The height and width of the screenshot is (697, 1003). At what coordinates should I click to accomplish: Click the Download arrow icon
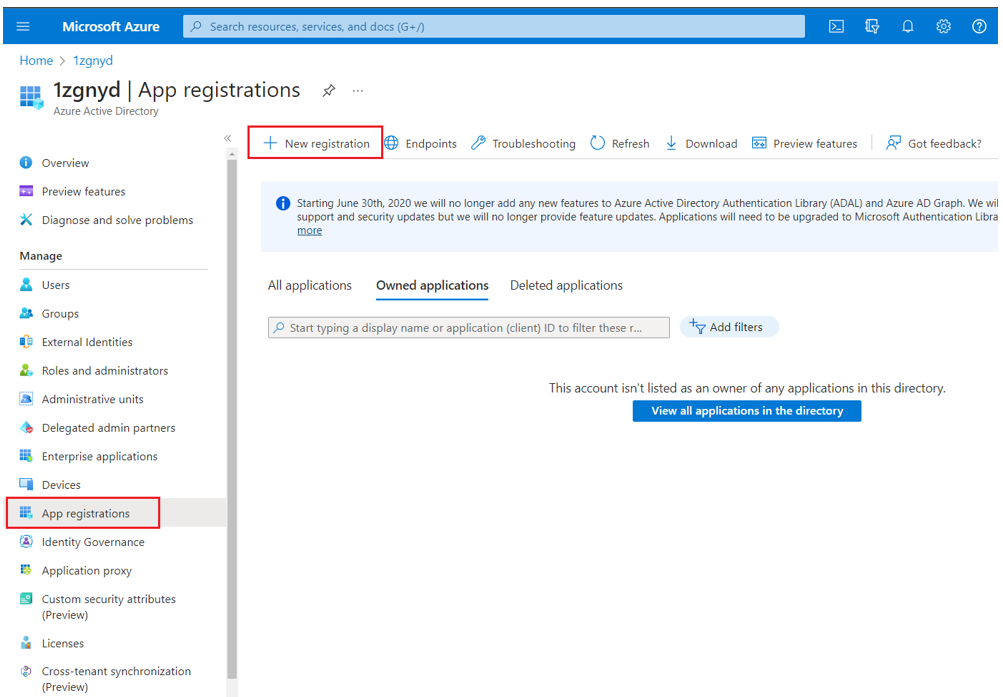tap(671, 143)
